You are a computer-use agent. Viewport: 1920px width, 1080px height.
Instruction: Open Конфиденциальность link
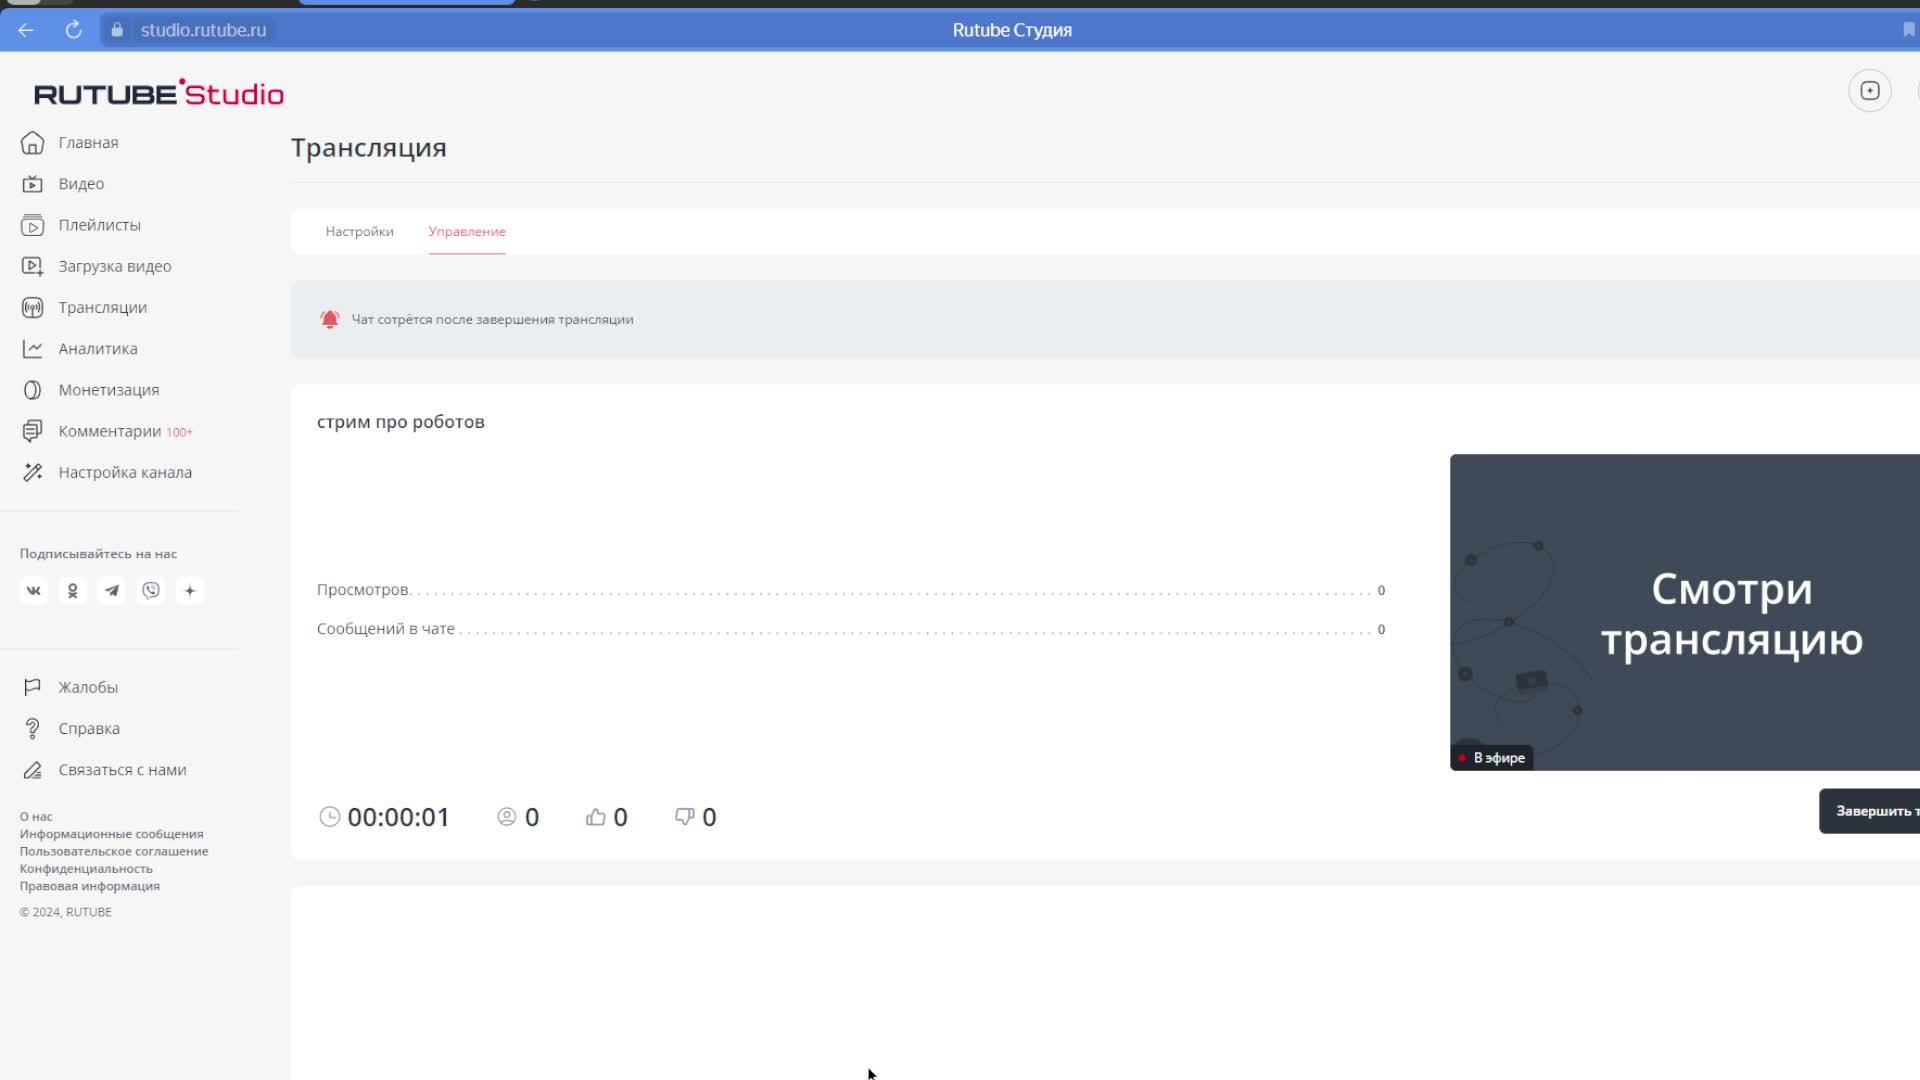tap(86, 869)
